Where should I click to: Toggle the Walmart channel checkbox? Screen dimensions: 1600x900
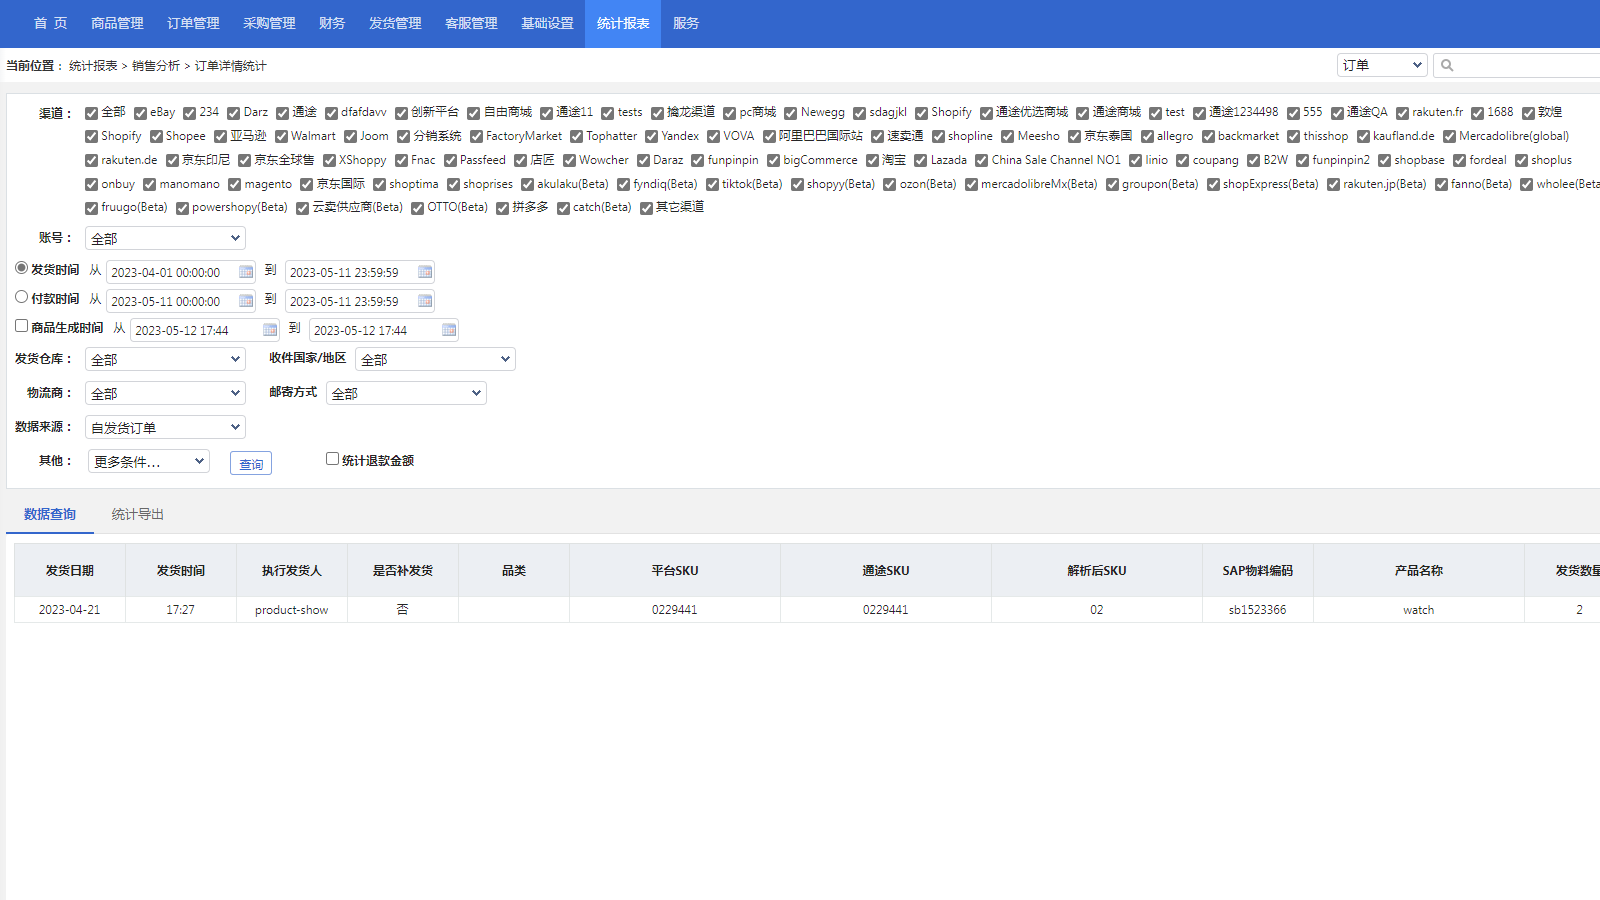(x=281, y=137)
